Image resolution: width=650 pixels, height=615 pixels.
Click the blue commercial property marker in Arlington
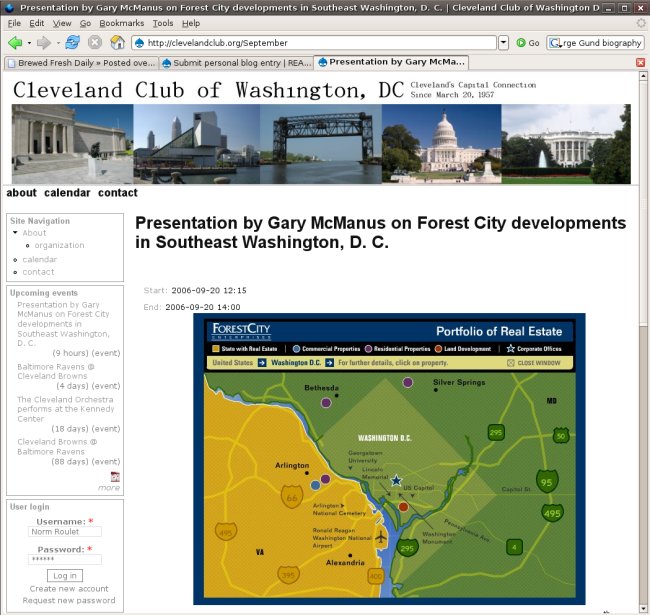click(x=315, y=485)
